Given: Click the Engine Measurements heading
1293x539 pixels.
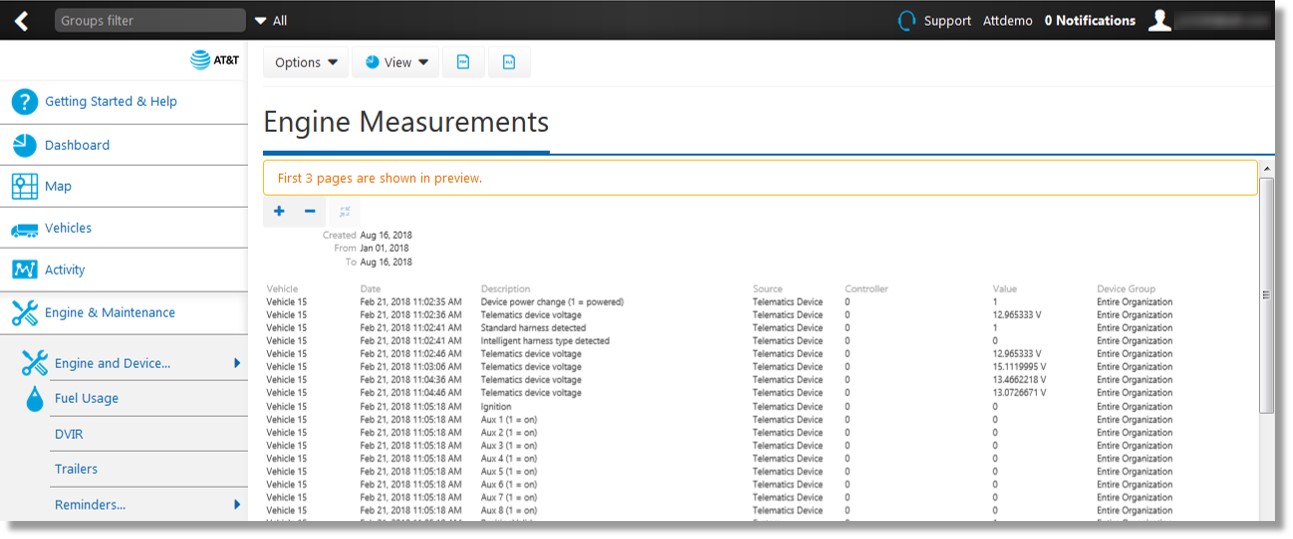Looking at the screenshot, I should pyautogui.click(x=406, y=122).
